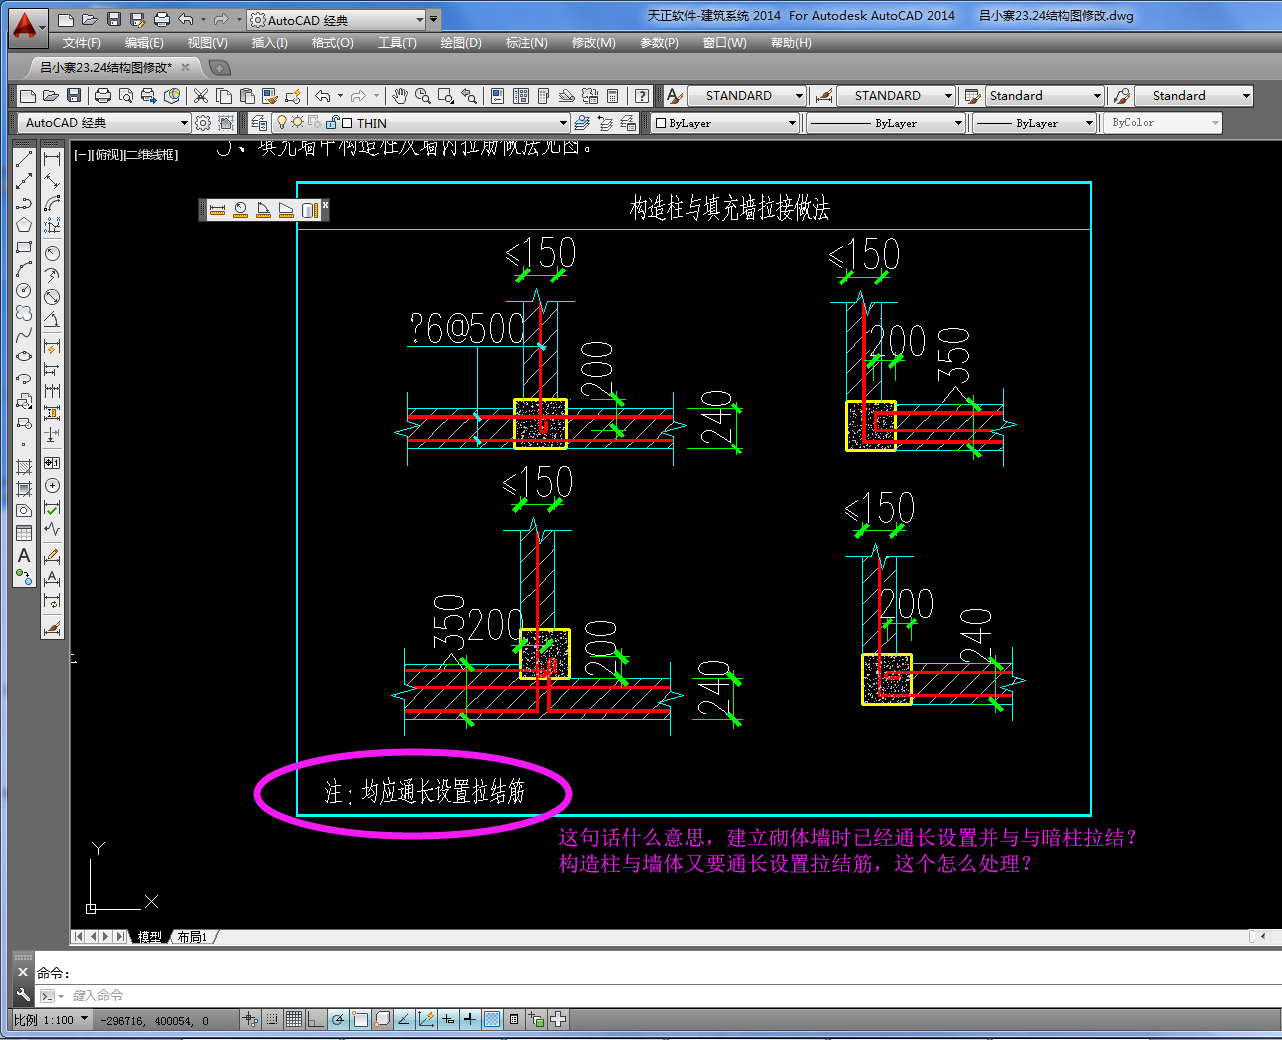Select the Spline draw tool
1282x1040 pixels.
(24, 335)
